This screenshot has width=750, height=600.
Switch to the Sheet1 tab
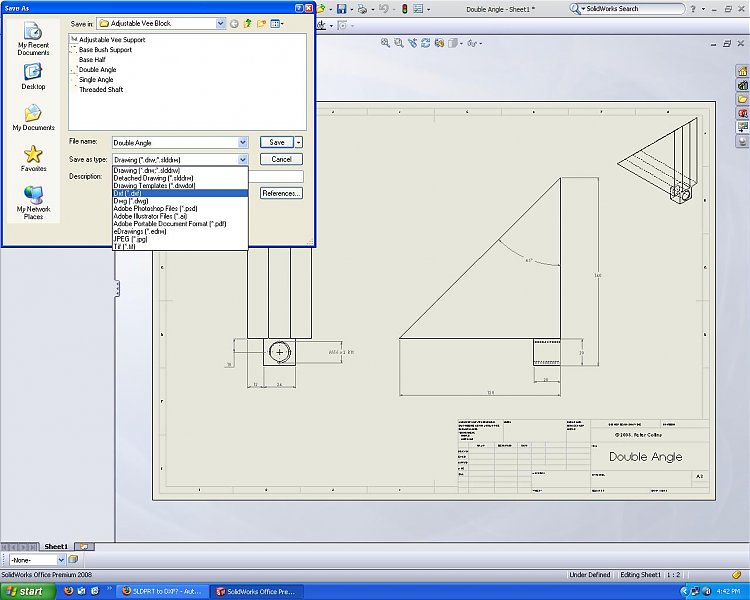pos(55,547)
